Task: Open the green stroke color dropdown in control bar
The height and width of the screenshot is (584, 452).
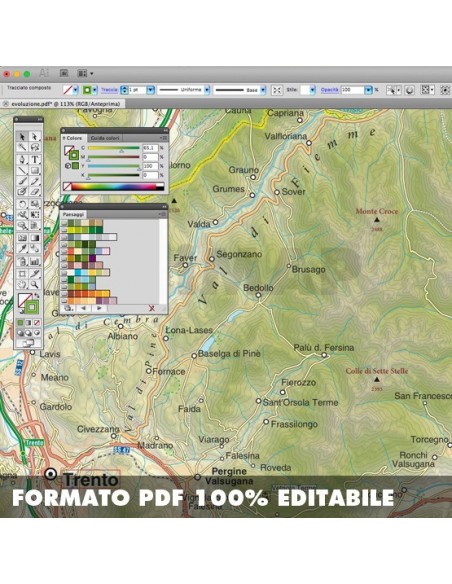Action: tap(95, 90)
